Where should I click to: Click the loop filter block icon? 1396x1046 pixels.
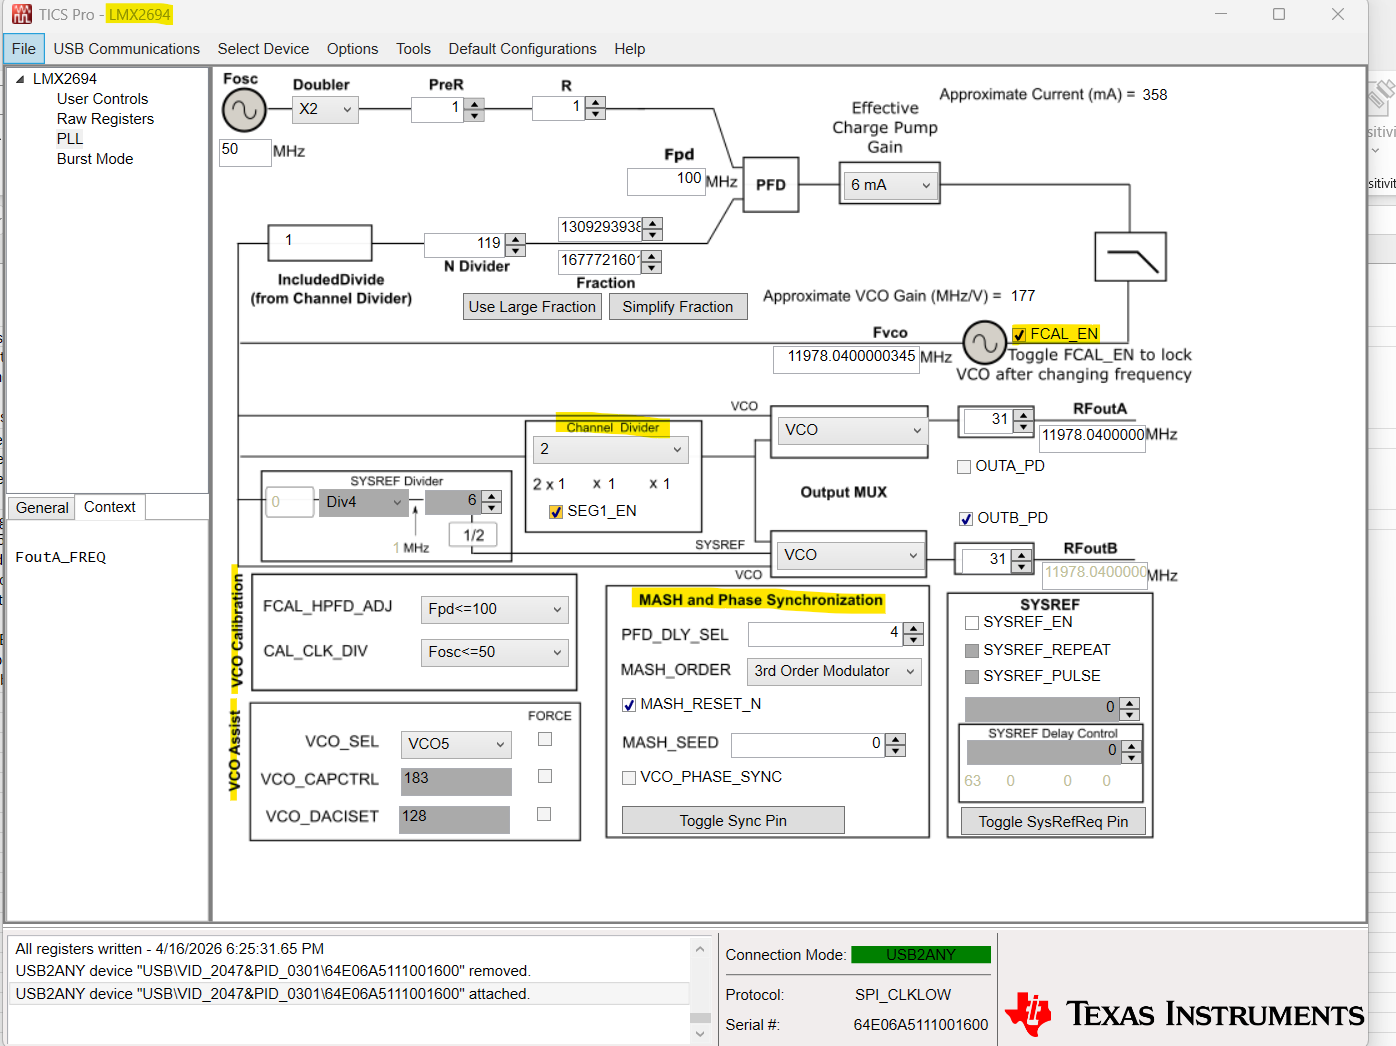click(x=1130, y=257)
